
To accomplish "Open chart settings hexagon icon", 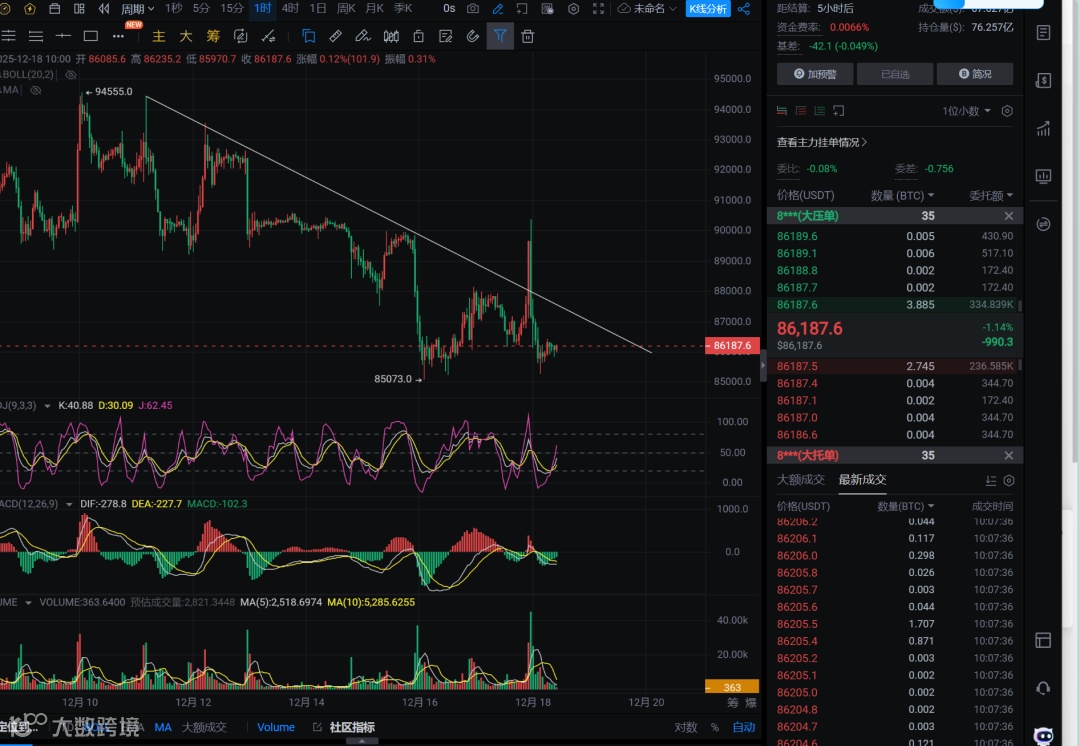I will pyautogui.click(x=573, y=8).
